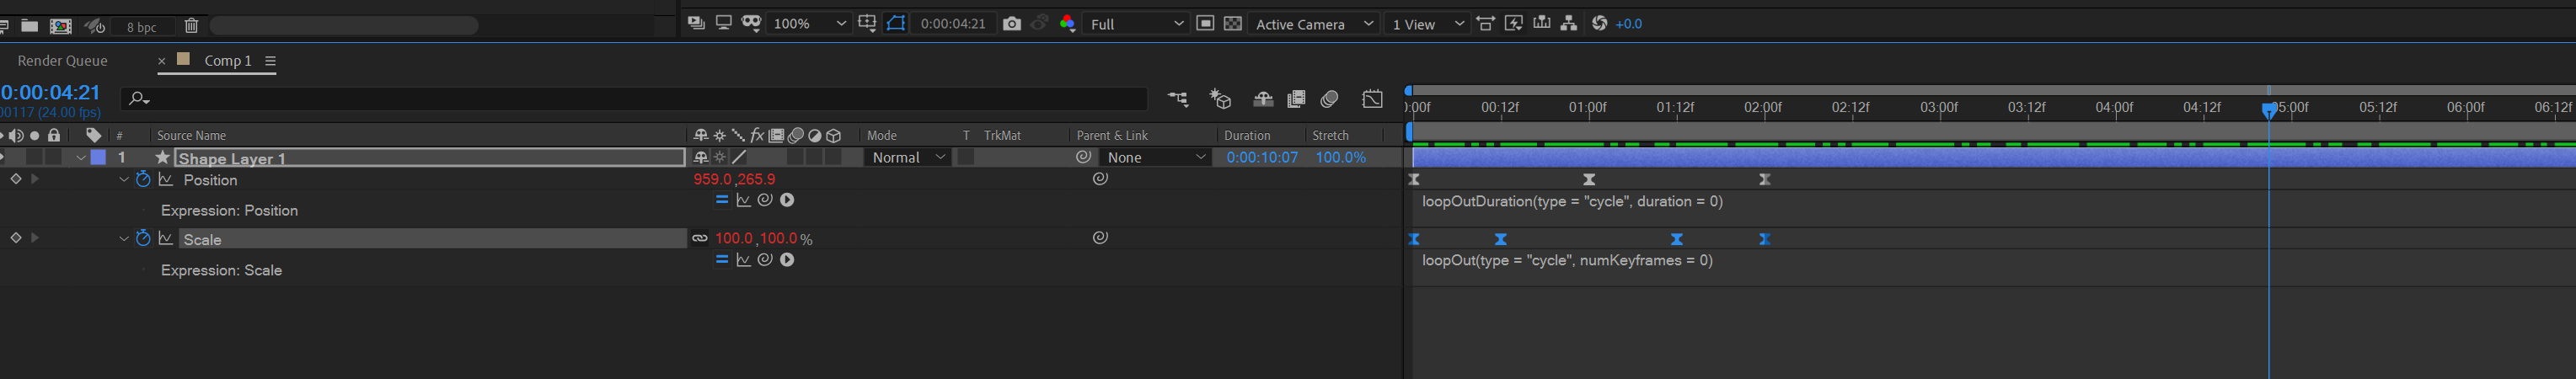This screenshot has width=2576, height=379.
Task: Click the Duration value 0:00:10:07
Action: click(1262, 157)
